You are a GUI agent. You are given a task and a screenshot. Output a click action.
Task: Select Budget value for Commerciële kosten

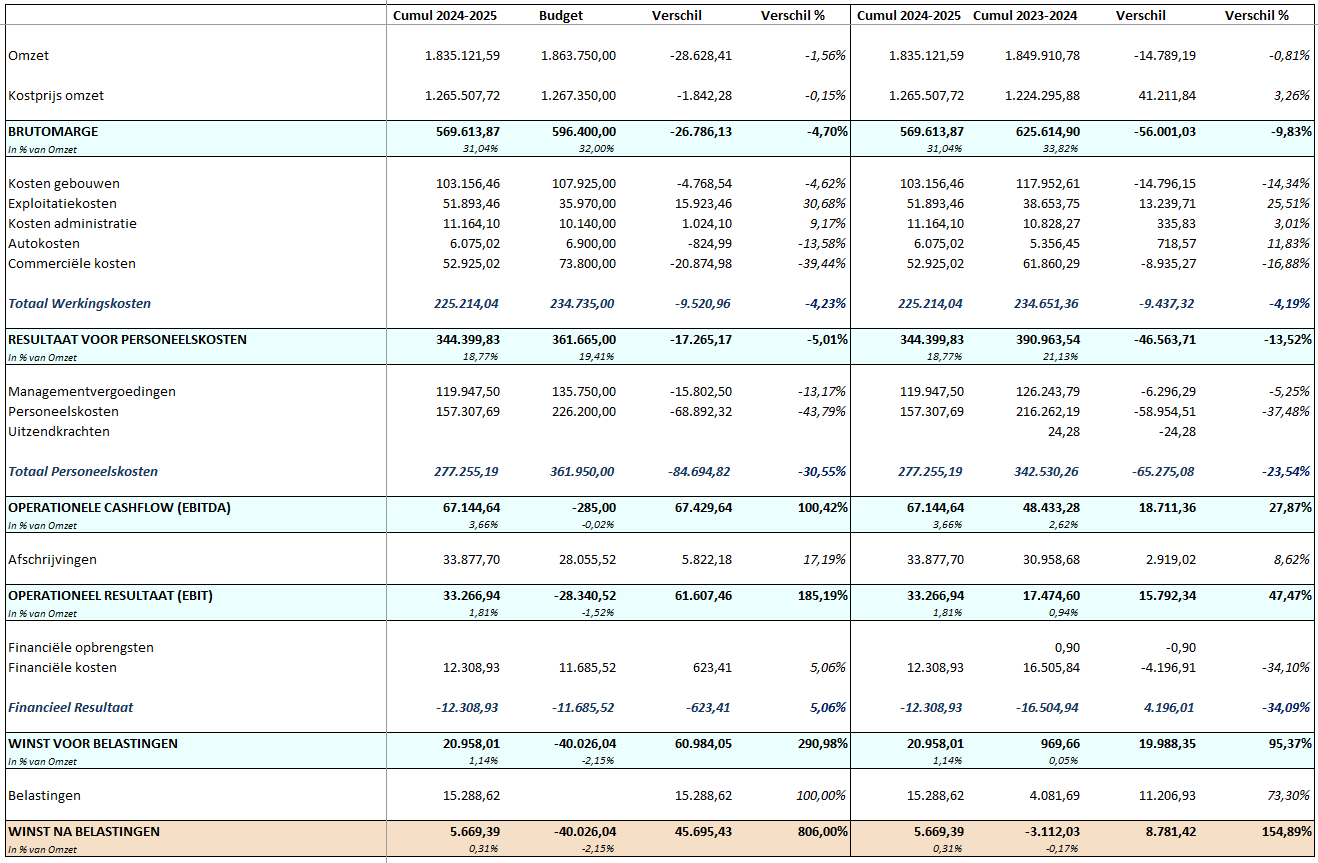point(584,264)
